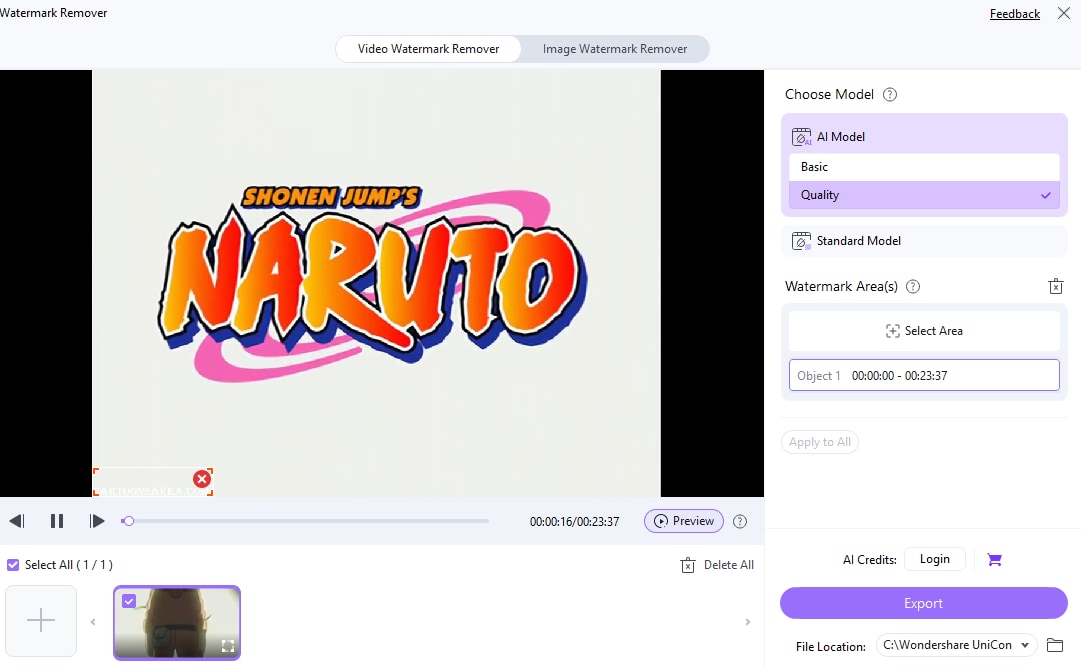Step to the next frame

(97, 521)
